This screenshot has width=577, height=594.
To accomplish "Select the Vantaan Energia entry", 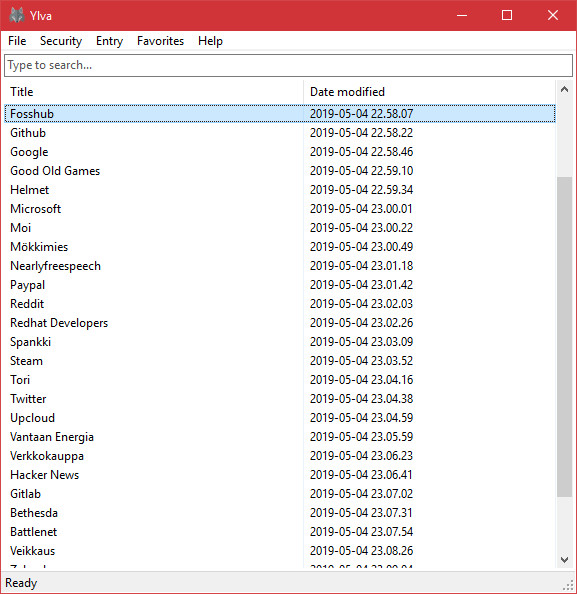I will click(x=280, y=437).
